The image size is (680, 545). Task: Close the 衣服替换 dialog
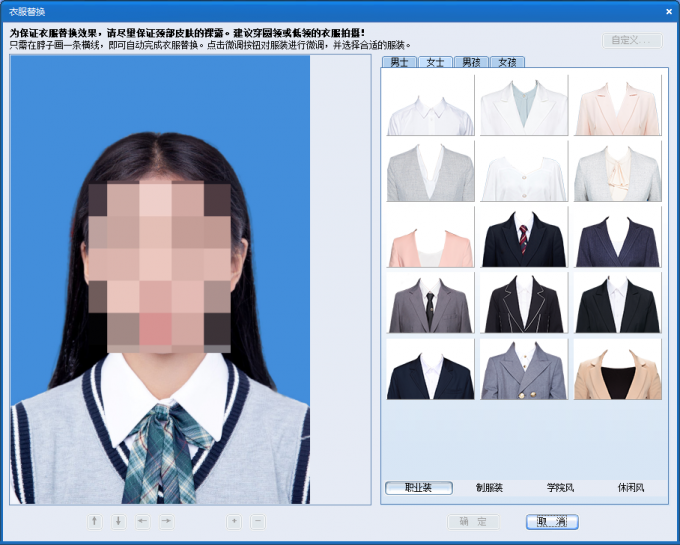[669, 12]
